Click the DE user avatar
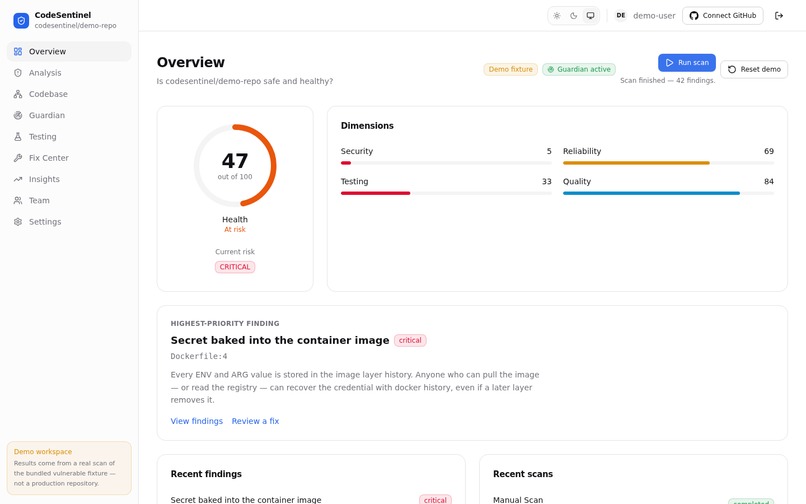Image resolution: width=806 pixels, height=504 pixels. coord(621,15)
